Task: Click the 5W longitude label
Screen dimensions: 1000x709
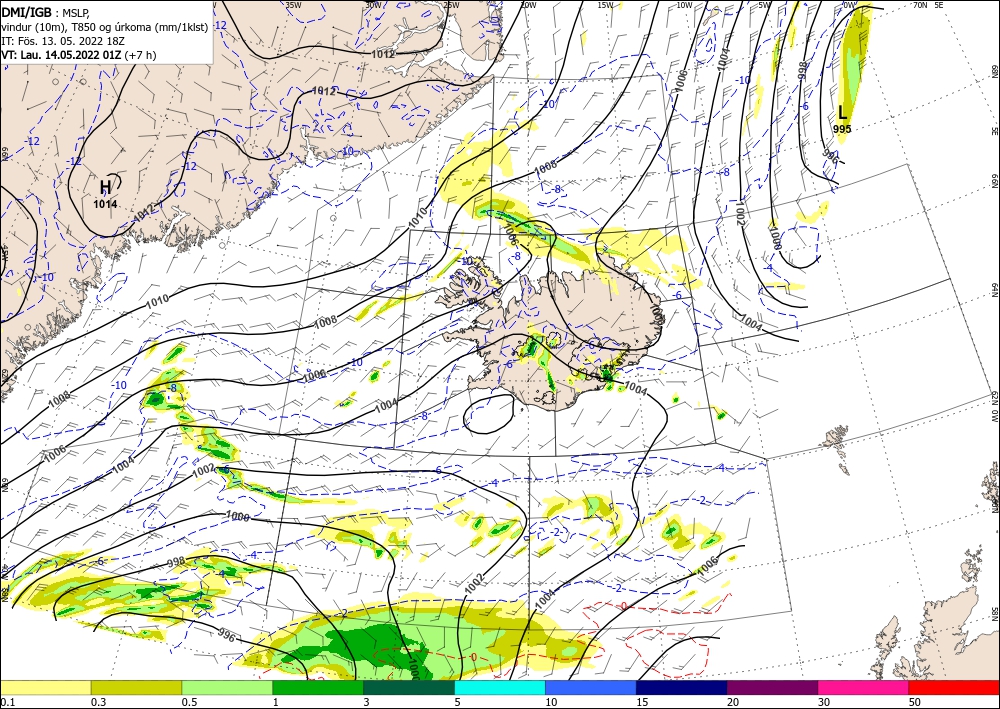Action: (x=765, y=5)
